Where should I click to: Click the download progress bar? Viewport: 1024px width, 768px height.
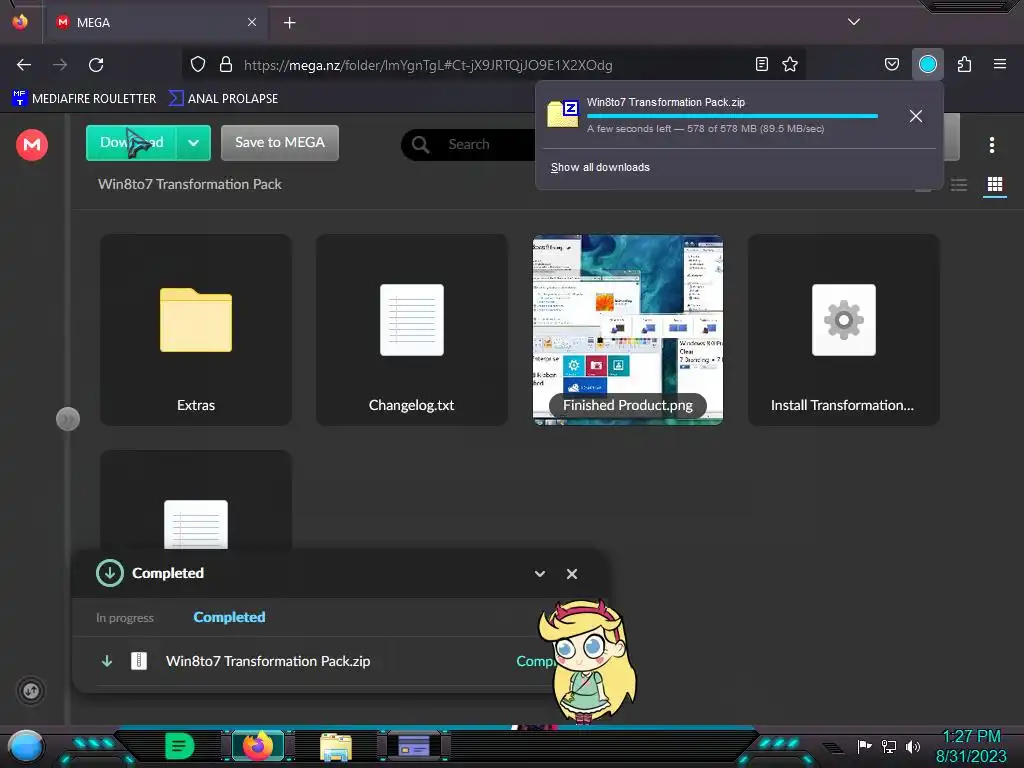pos(732,116)
